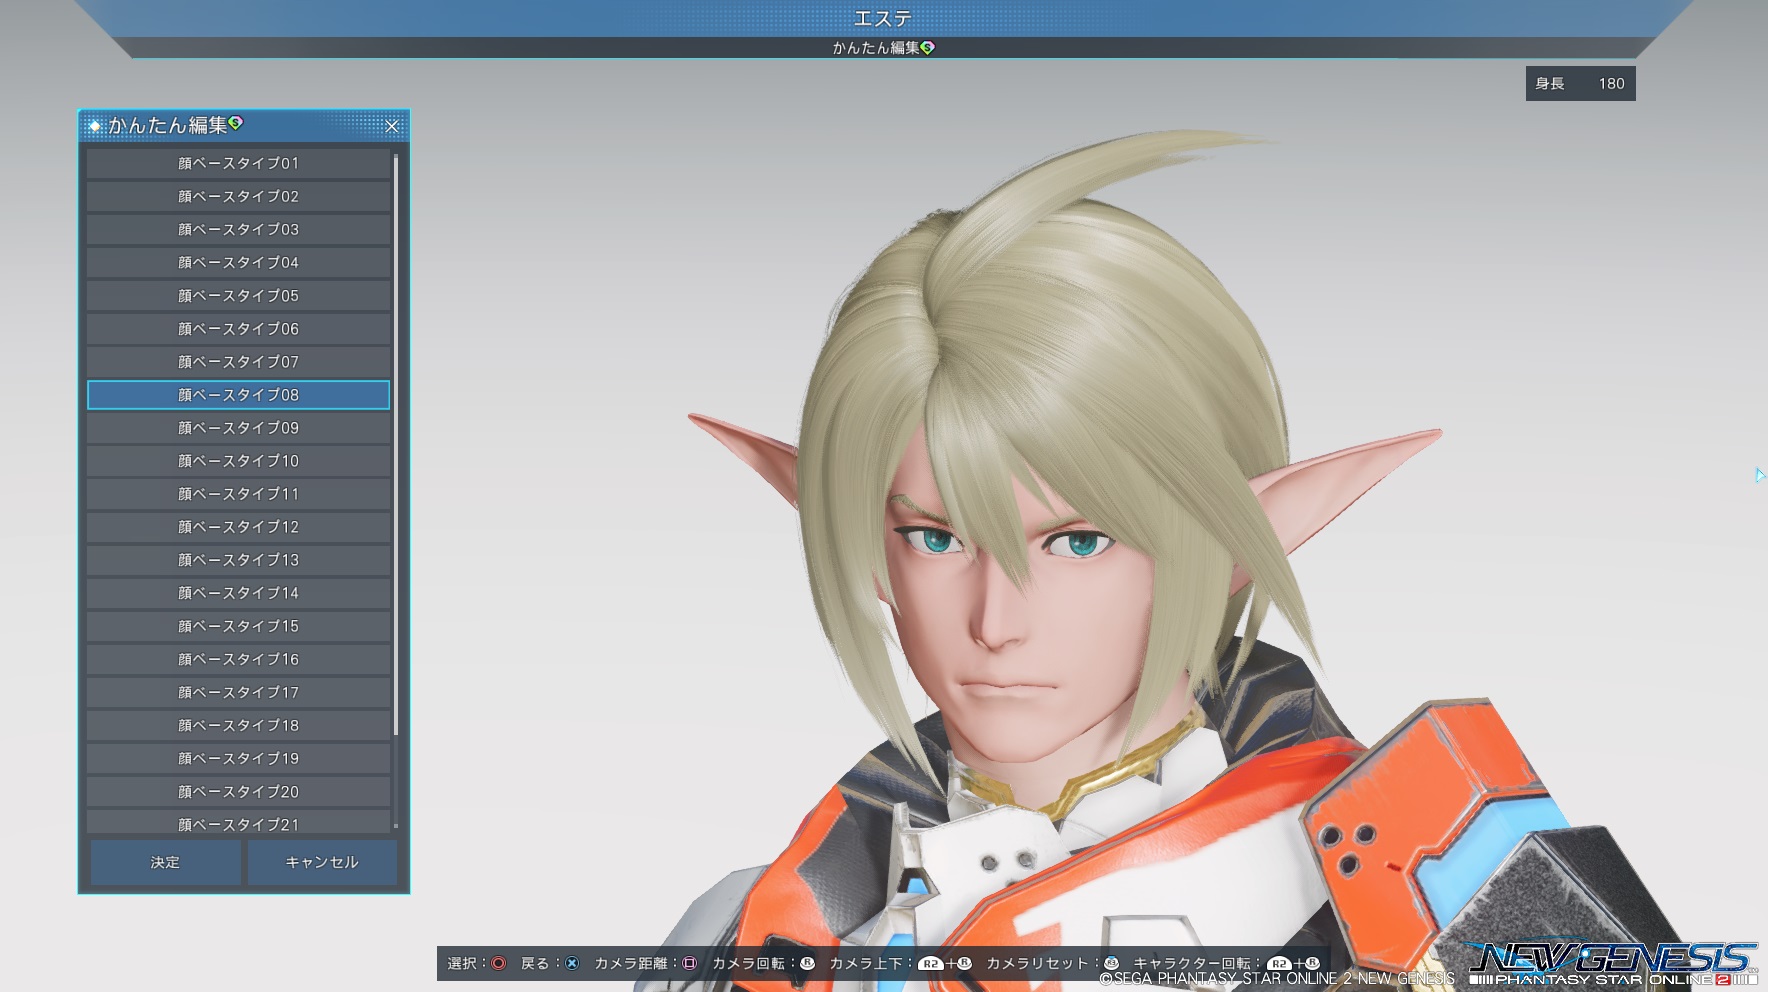This screenshot has height=992, width=1768.
Task: Click the square button icon for カメラ距離
Action: [x=689, y=963]
